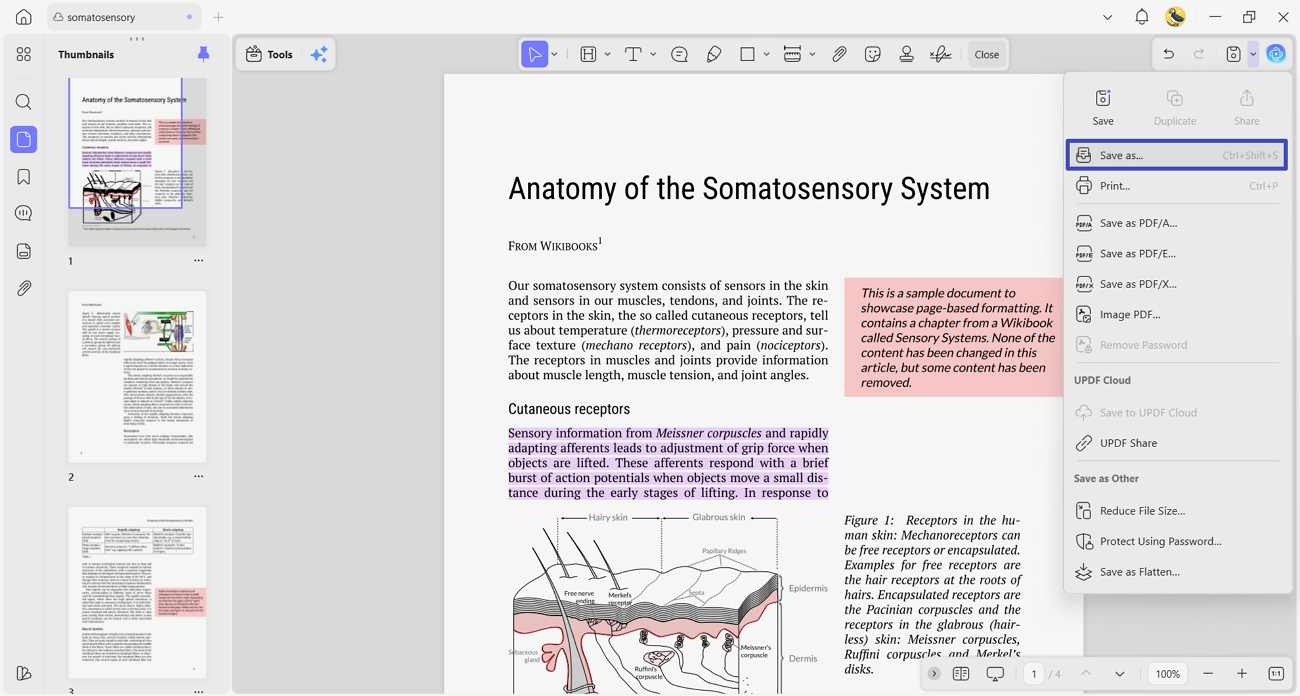Open the Tools menu
The image size is (1300, 696).
[x=270, y=54]
